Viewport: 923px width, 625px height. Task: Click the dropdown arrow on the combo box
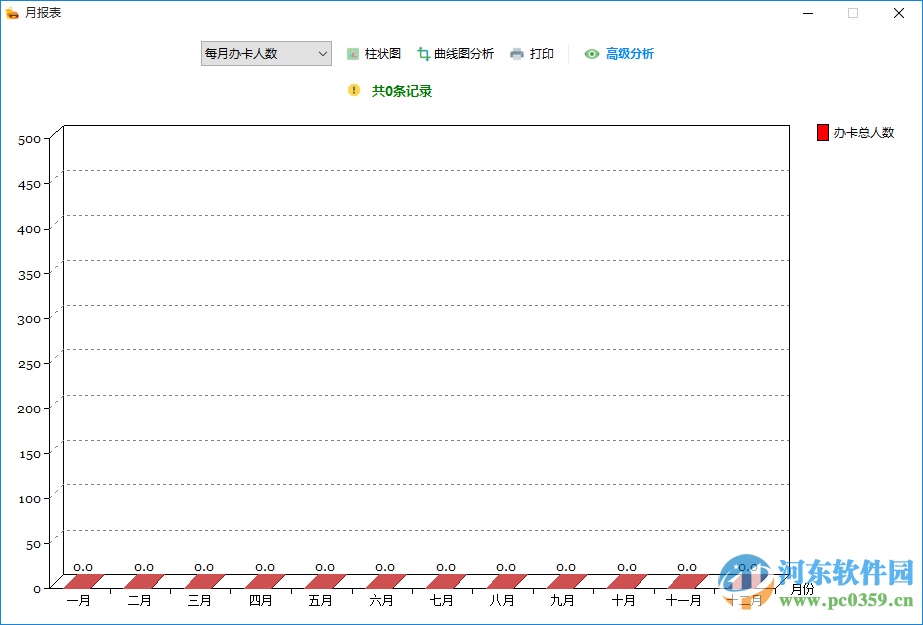pyautogui.click(x=322, y=53)
